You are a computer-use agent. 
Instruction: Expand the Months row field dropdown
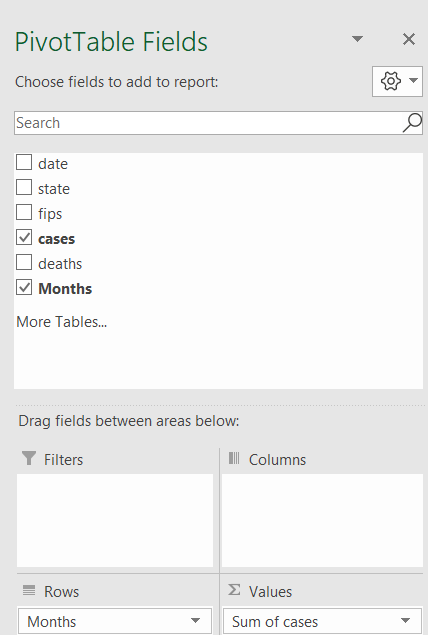click(x=196, y=621)
